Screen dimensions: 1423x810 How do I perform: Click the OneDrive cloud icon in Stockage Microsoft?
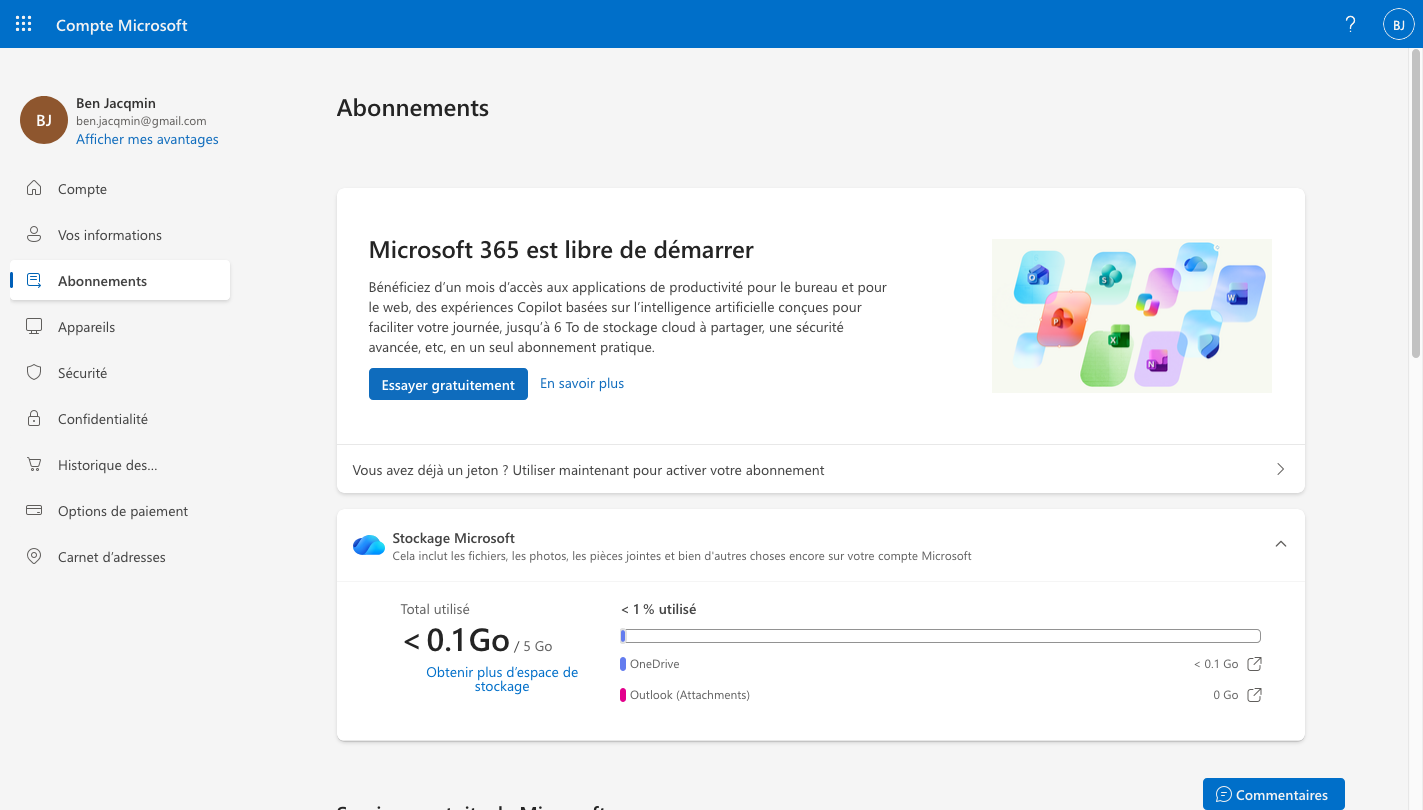[x=369, y=545]
